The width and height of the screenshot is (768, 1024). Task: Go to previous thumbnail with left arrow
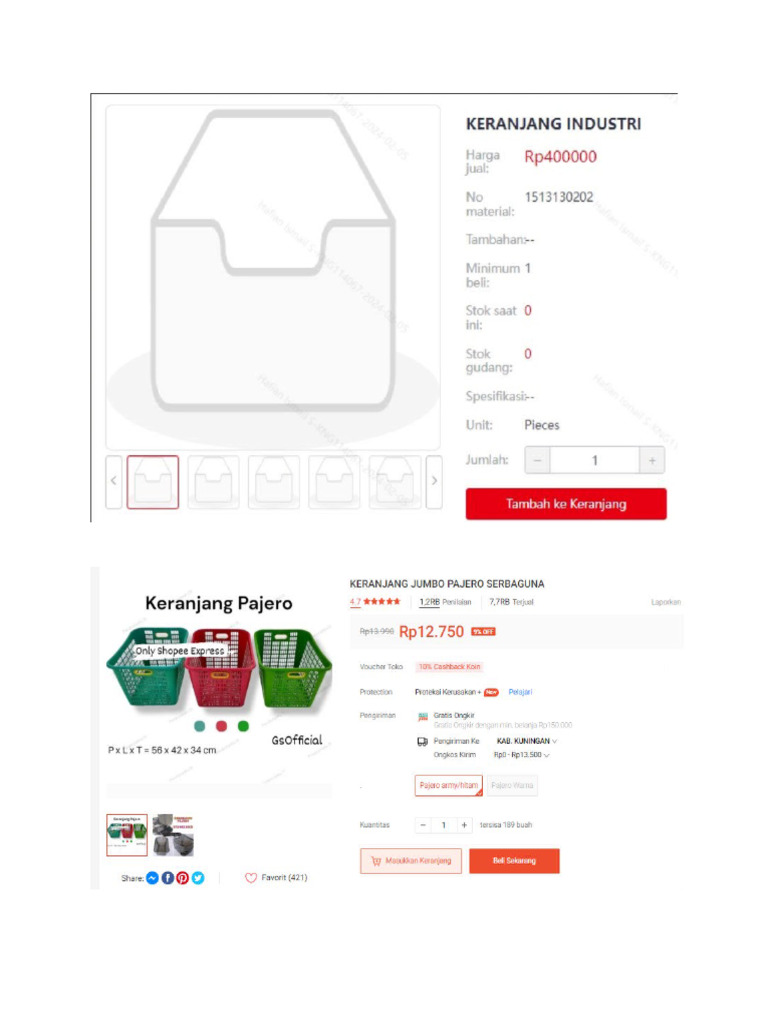point(114,481)
